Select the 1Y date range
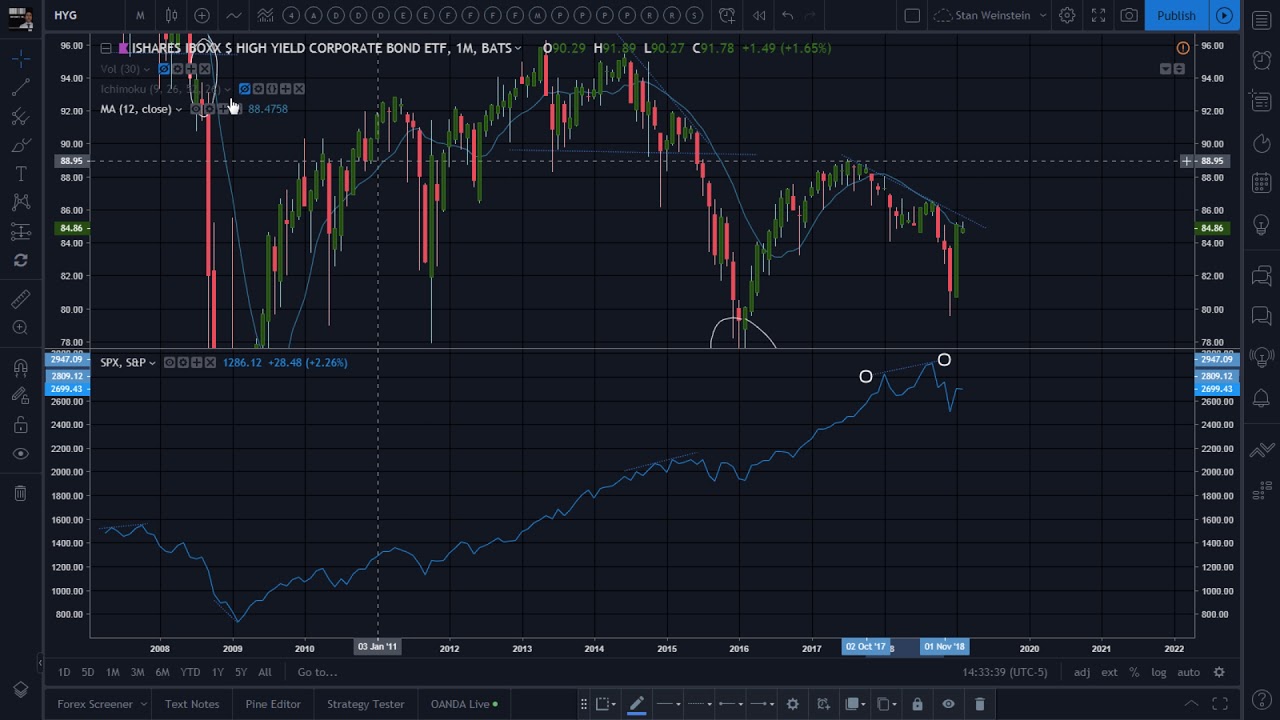This screenshot has height=720, width=1280. pyautogui.click(x=217, y=672)
